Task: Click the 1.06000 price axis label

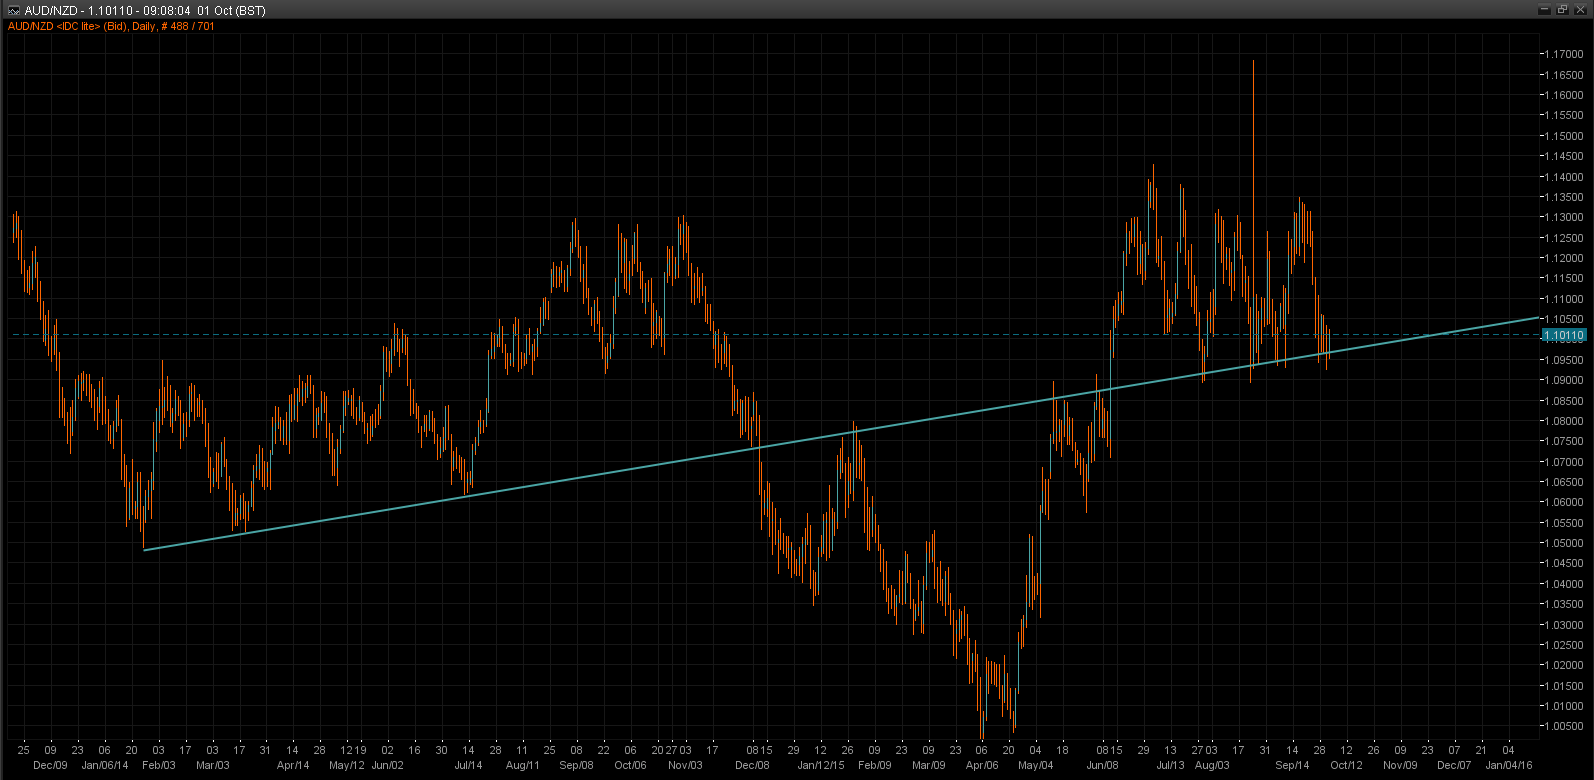Action: (1565, 502)
